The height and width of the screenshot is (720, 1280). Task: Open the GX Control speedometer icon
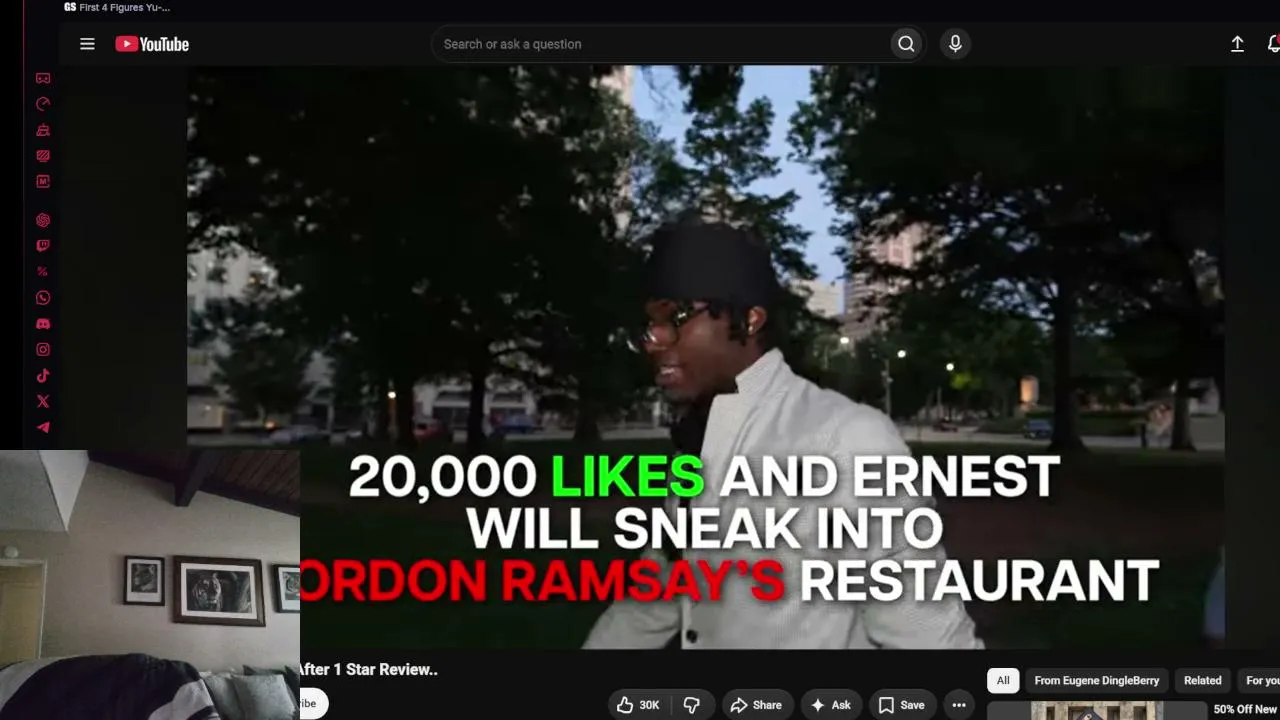43,104
